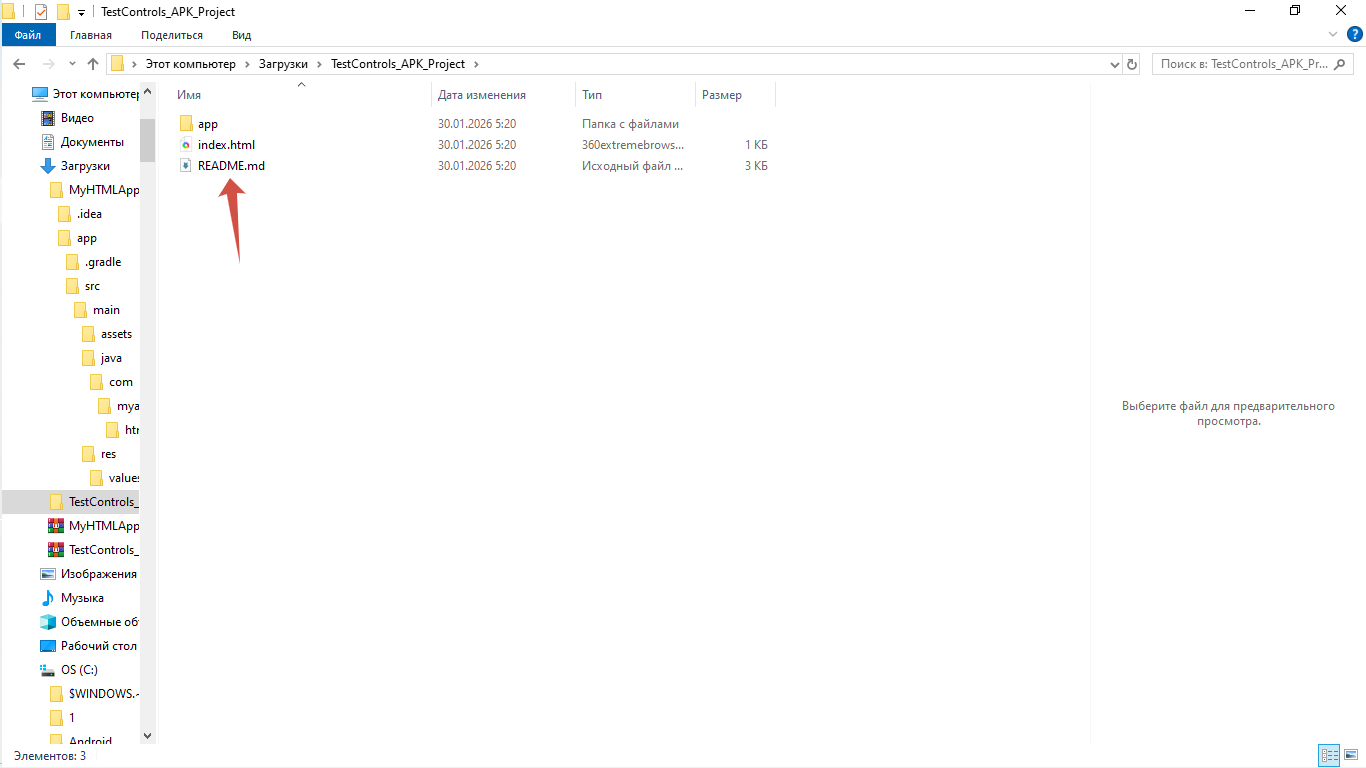
Task: Select the index.html file icon
Action: pyautogui.click(x=185, y=145)
